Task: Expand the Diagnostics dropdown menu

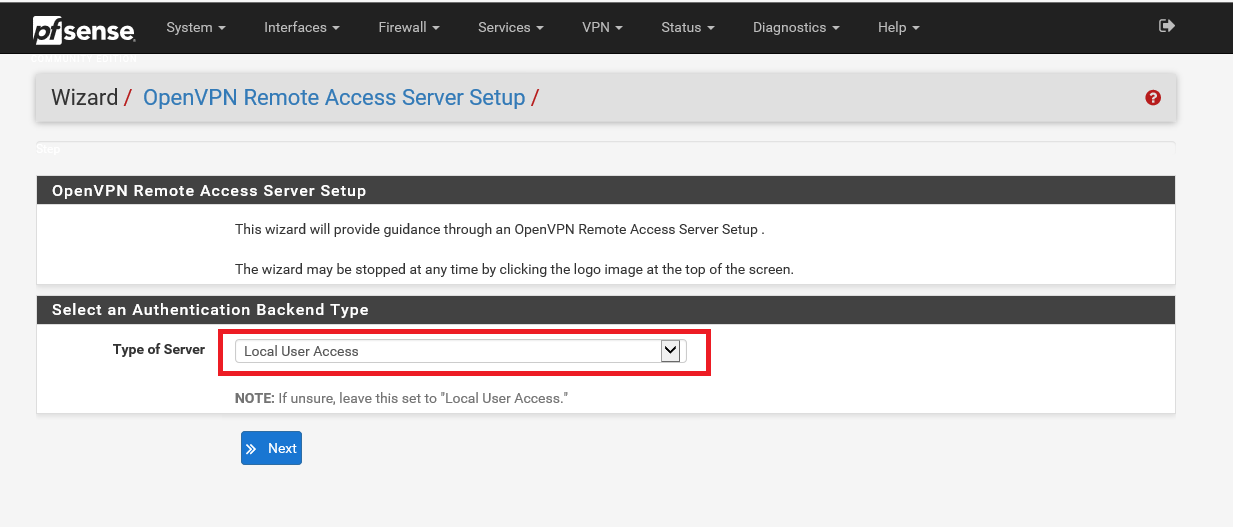Action: pyautogui.click(x=796, y=27)
